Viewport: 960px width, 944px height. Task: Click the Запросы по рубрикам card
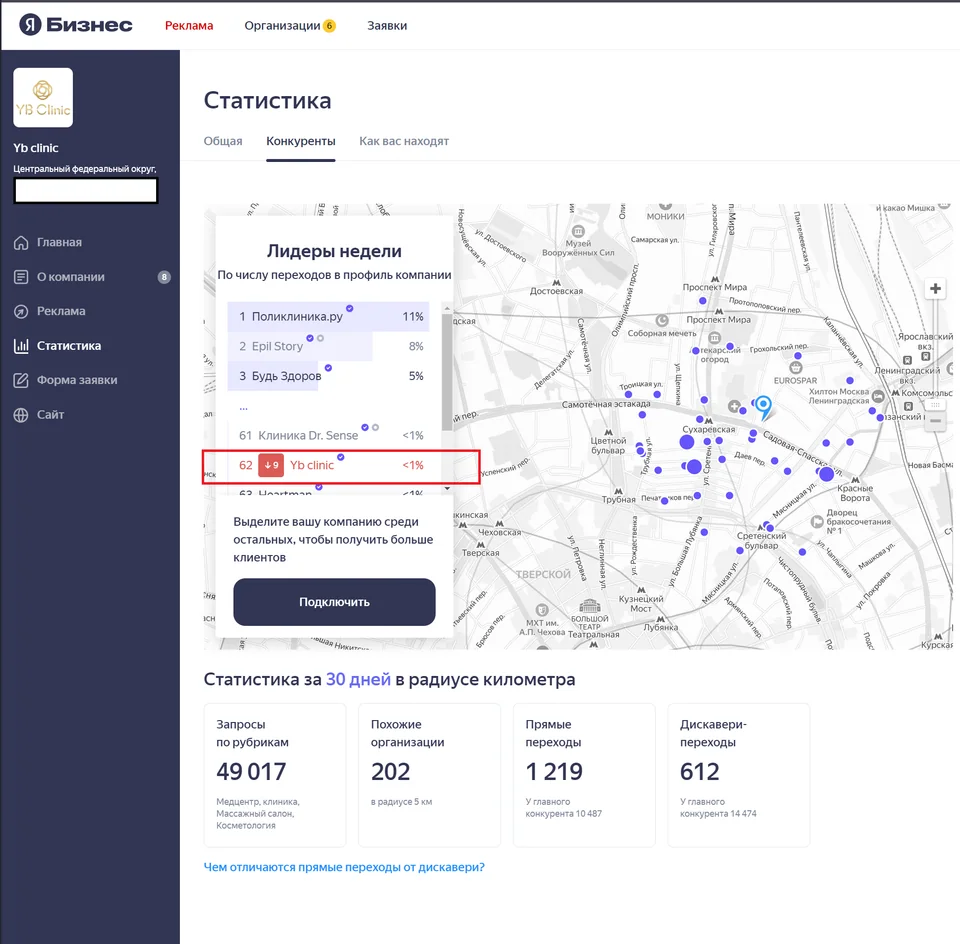[275, 775]
